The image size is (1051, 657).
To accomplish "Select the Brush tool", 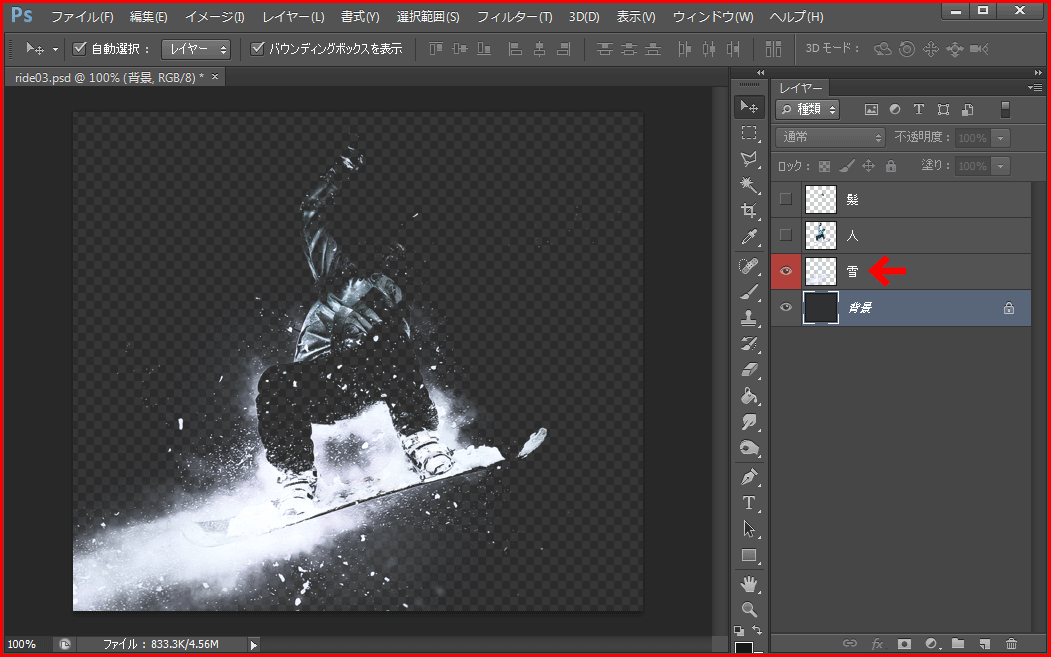I will tap(749, 292).
